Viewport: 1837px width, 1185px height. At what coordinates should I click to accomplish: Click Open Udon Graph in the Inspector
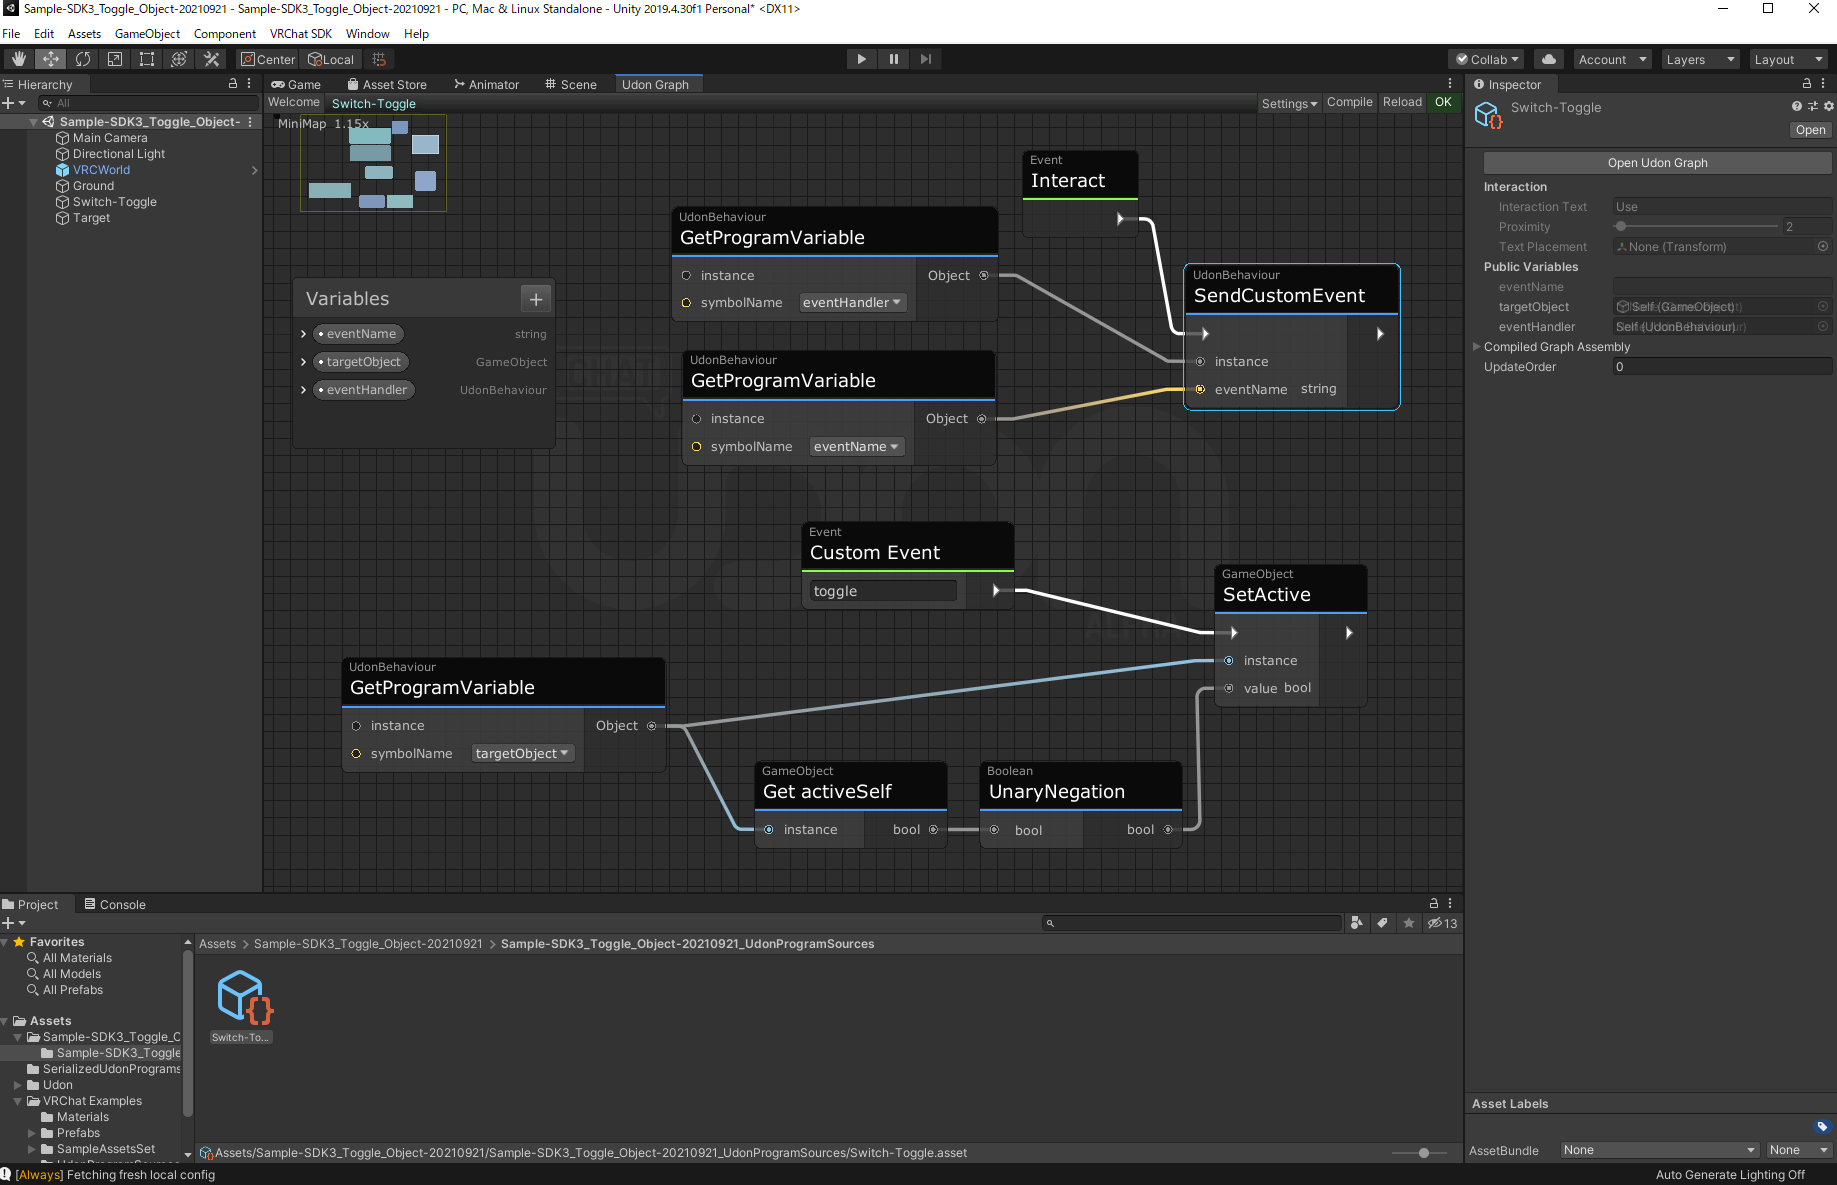click(x=1656, y=162)
